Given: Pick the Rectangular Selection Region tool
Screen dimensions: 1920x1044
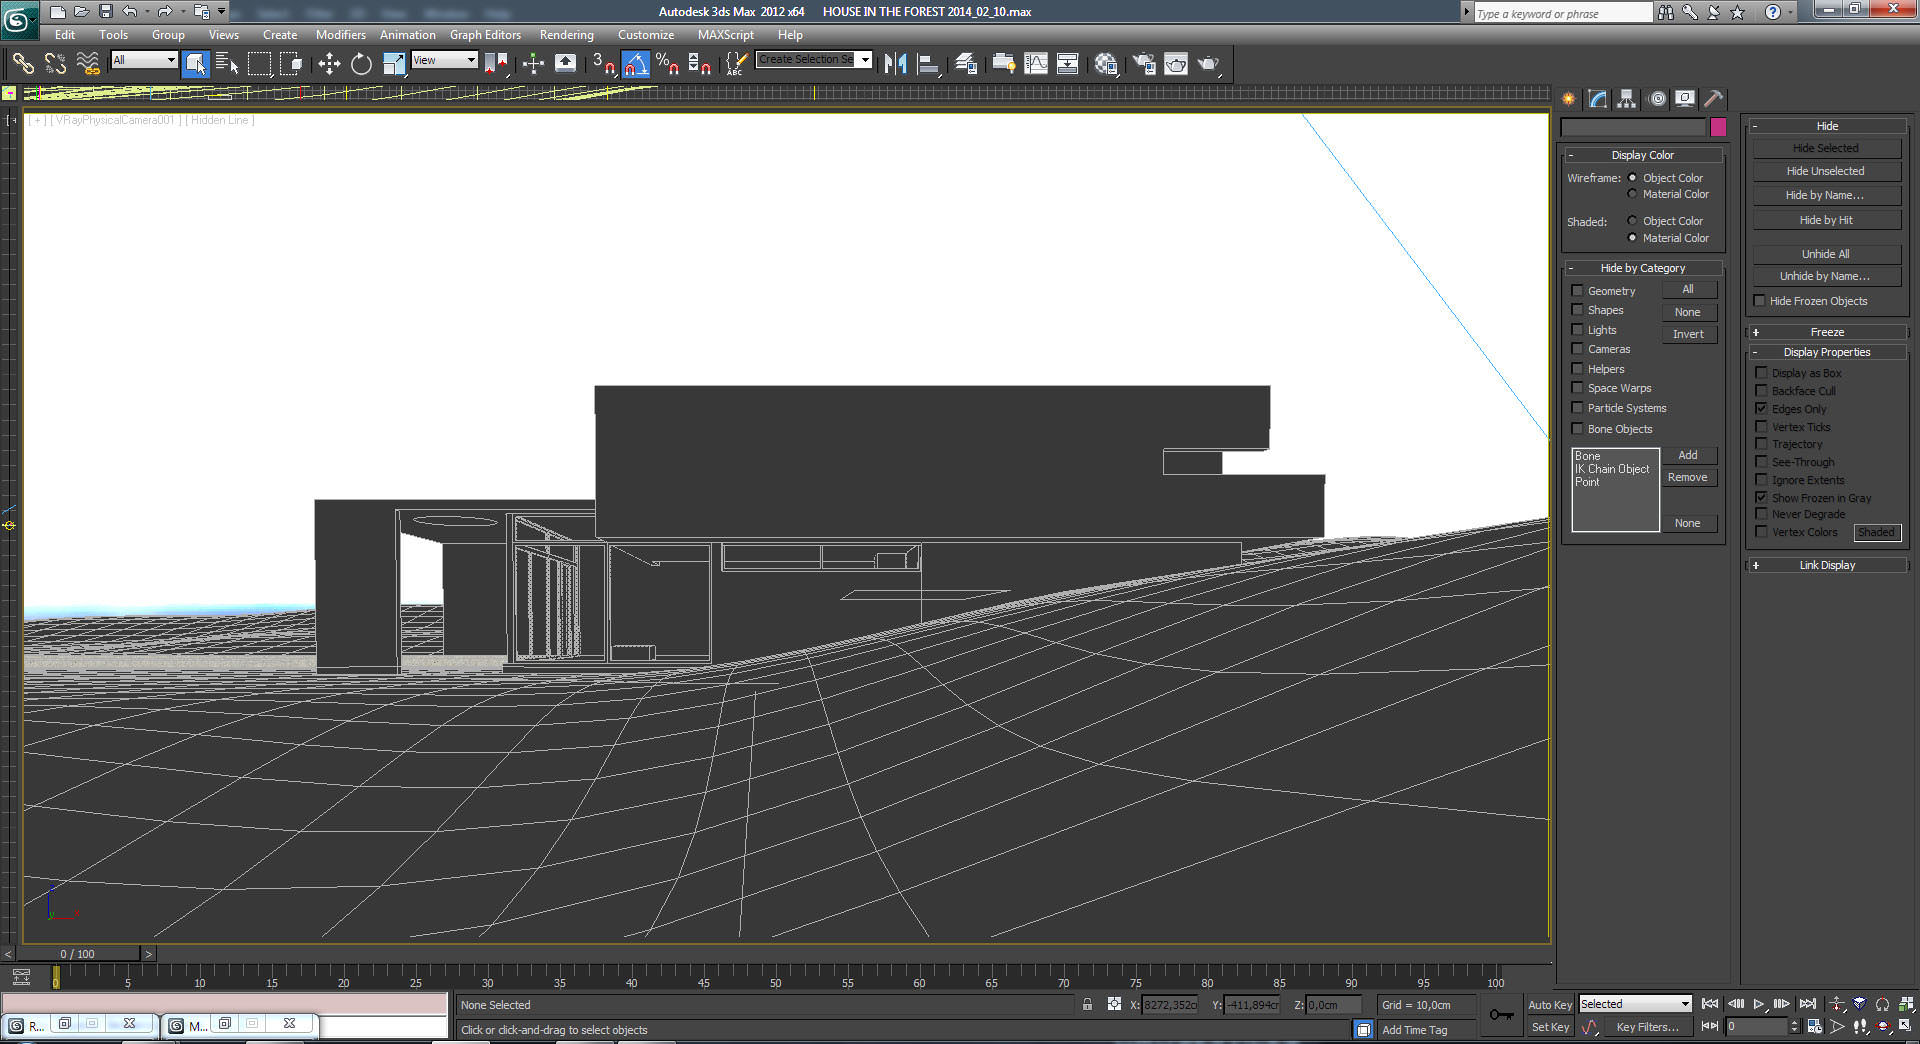Looking at the screenshot, I should [x=260, y=64].
